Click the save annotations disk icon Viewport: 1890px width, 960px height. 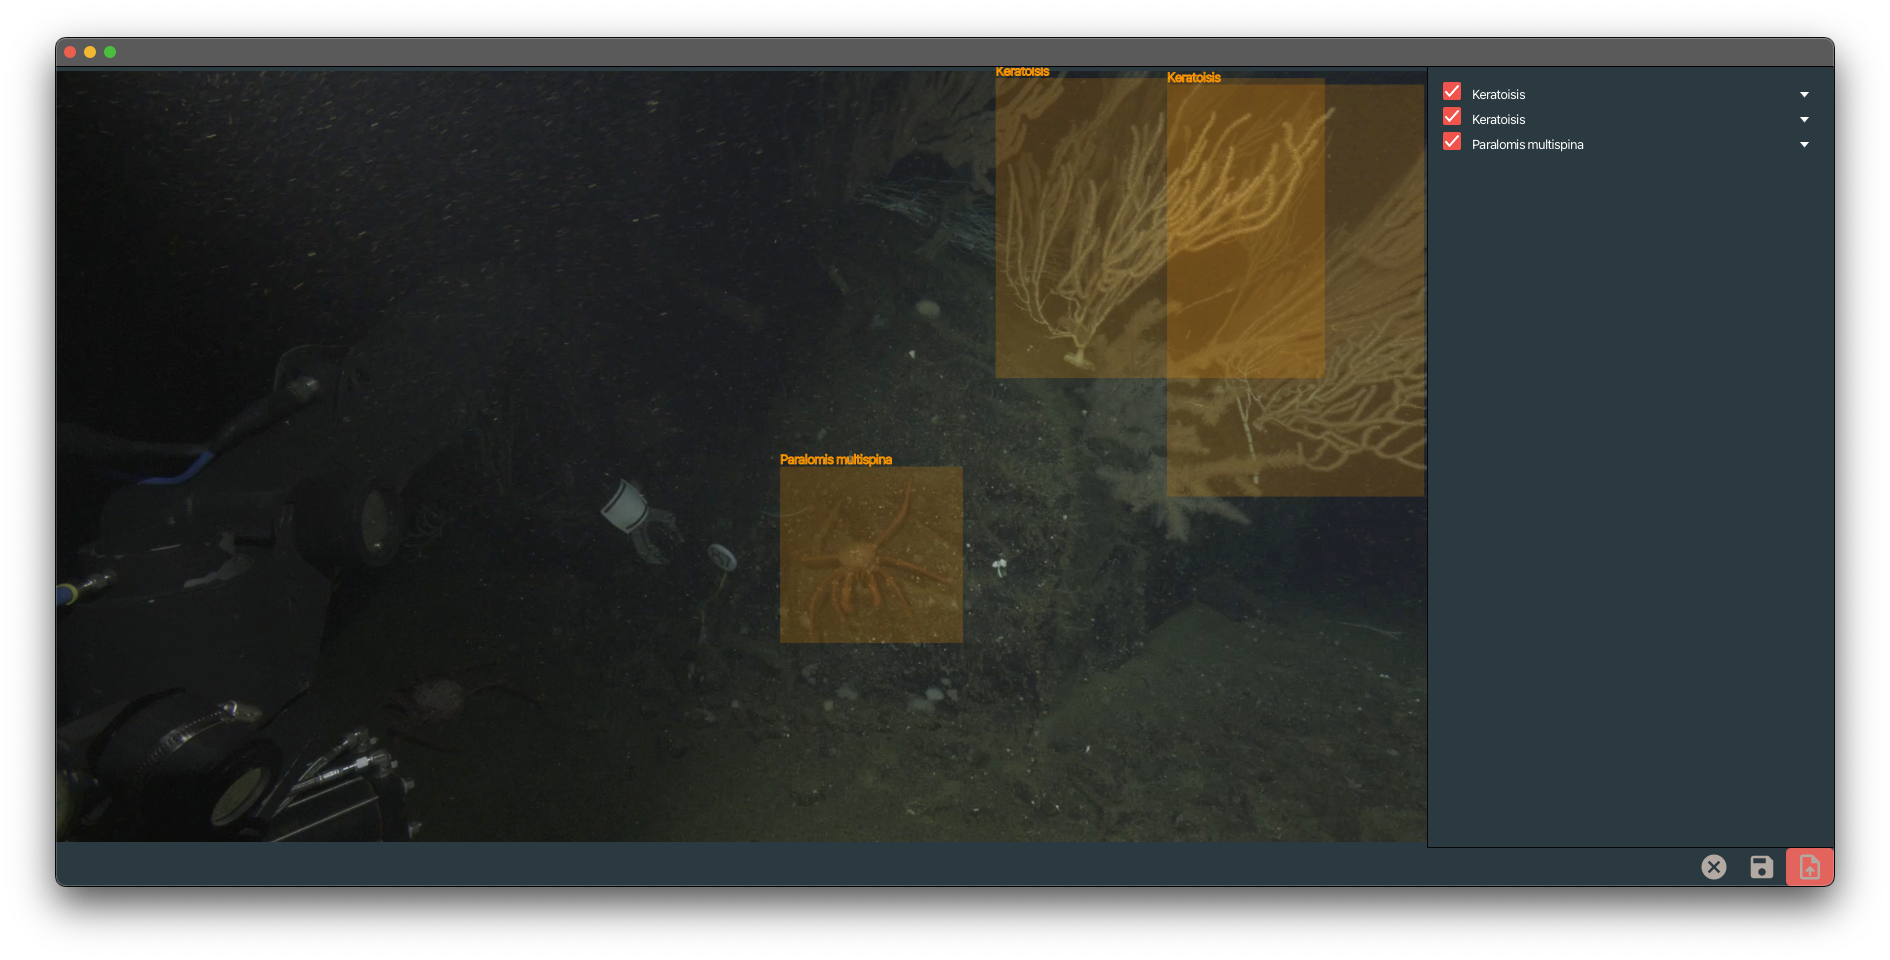1761,867
